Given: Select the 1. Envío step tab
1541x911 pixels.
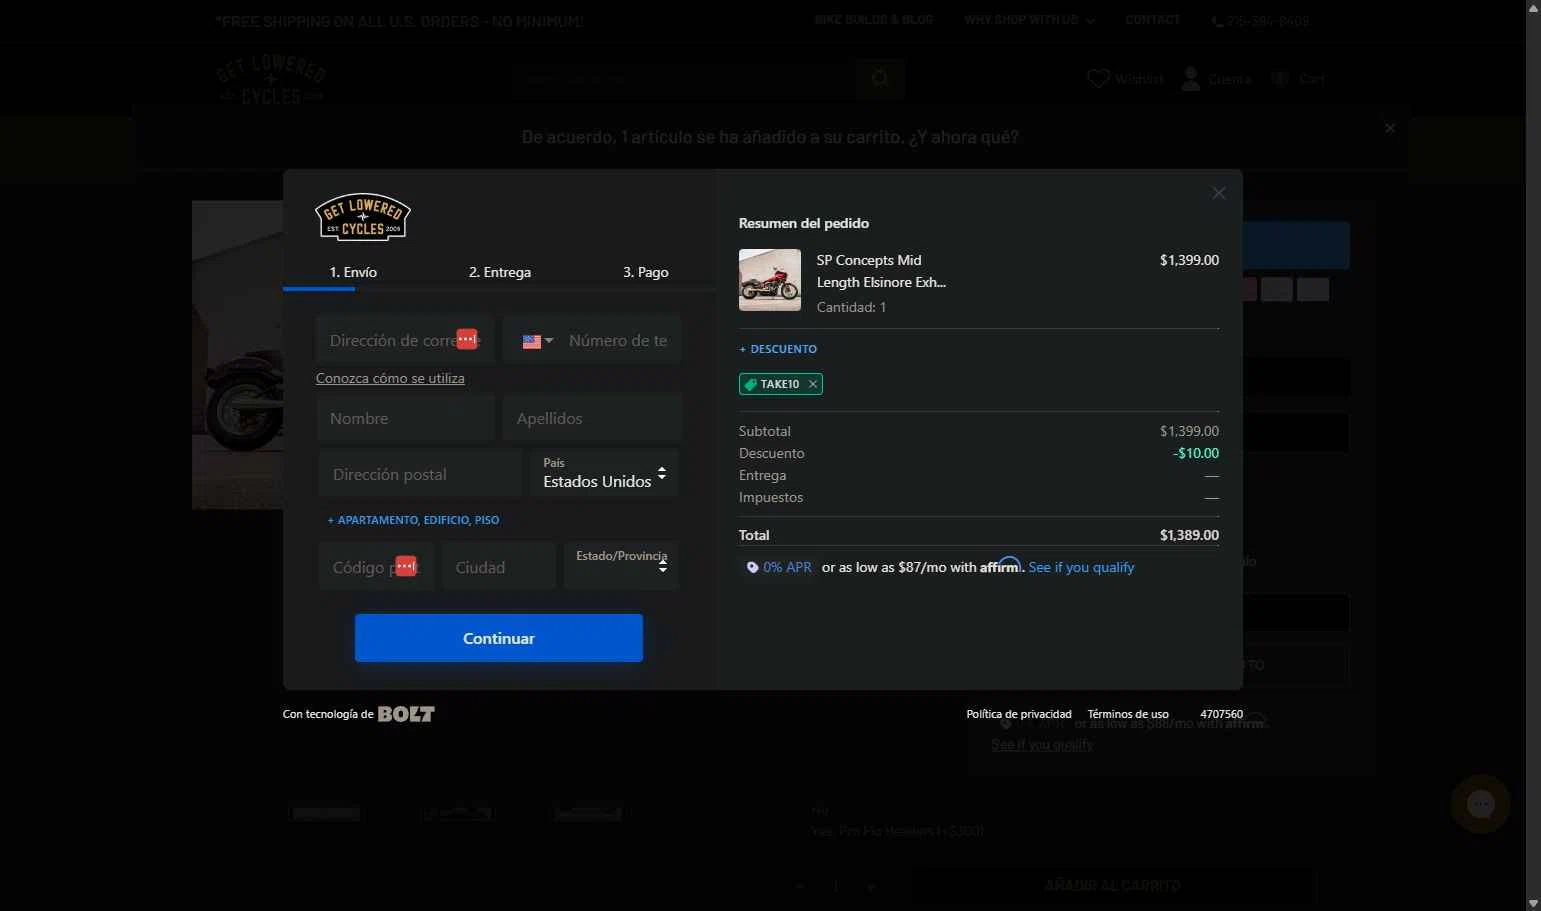Looking at the screenshot, I should click(353, 272).
